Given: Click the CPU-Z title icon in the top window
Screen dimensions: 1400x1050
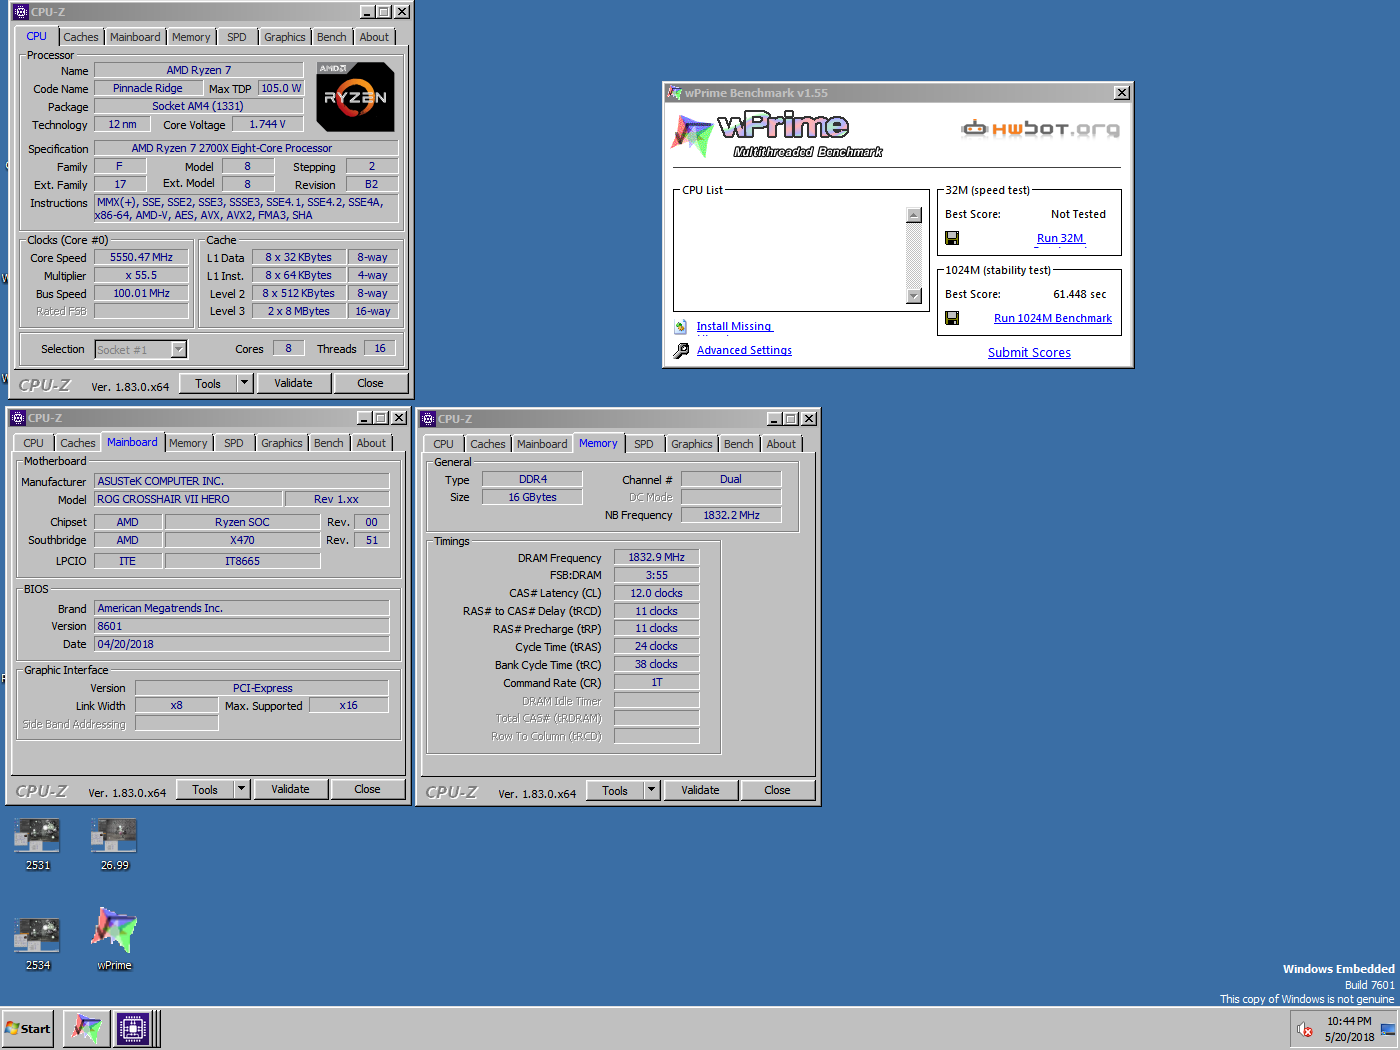Looking at the screenshot, I should (x=21, y=12).
